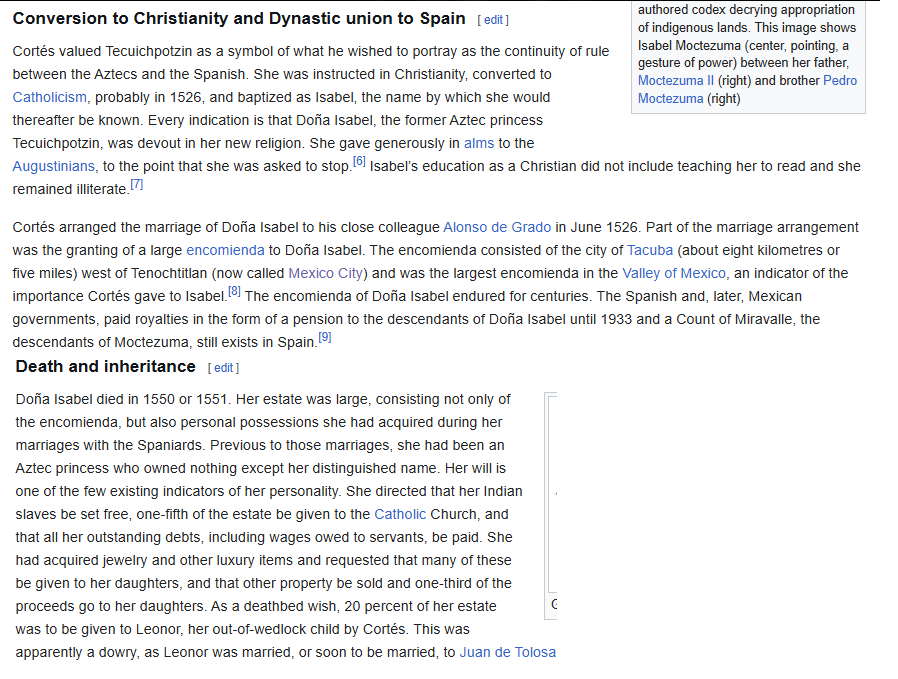Viewport: 898px width, 679px height.
Task: Open the Tacuba link
Action: pyautogui.click(x=650, y=250)
